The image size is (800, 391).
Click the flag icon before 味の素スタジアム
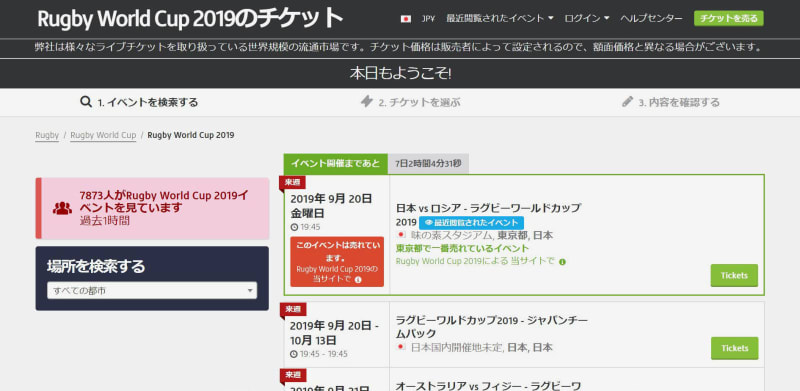point(401,235)
